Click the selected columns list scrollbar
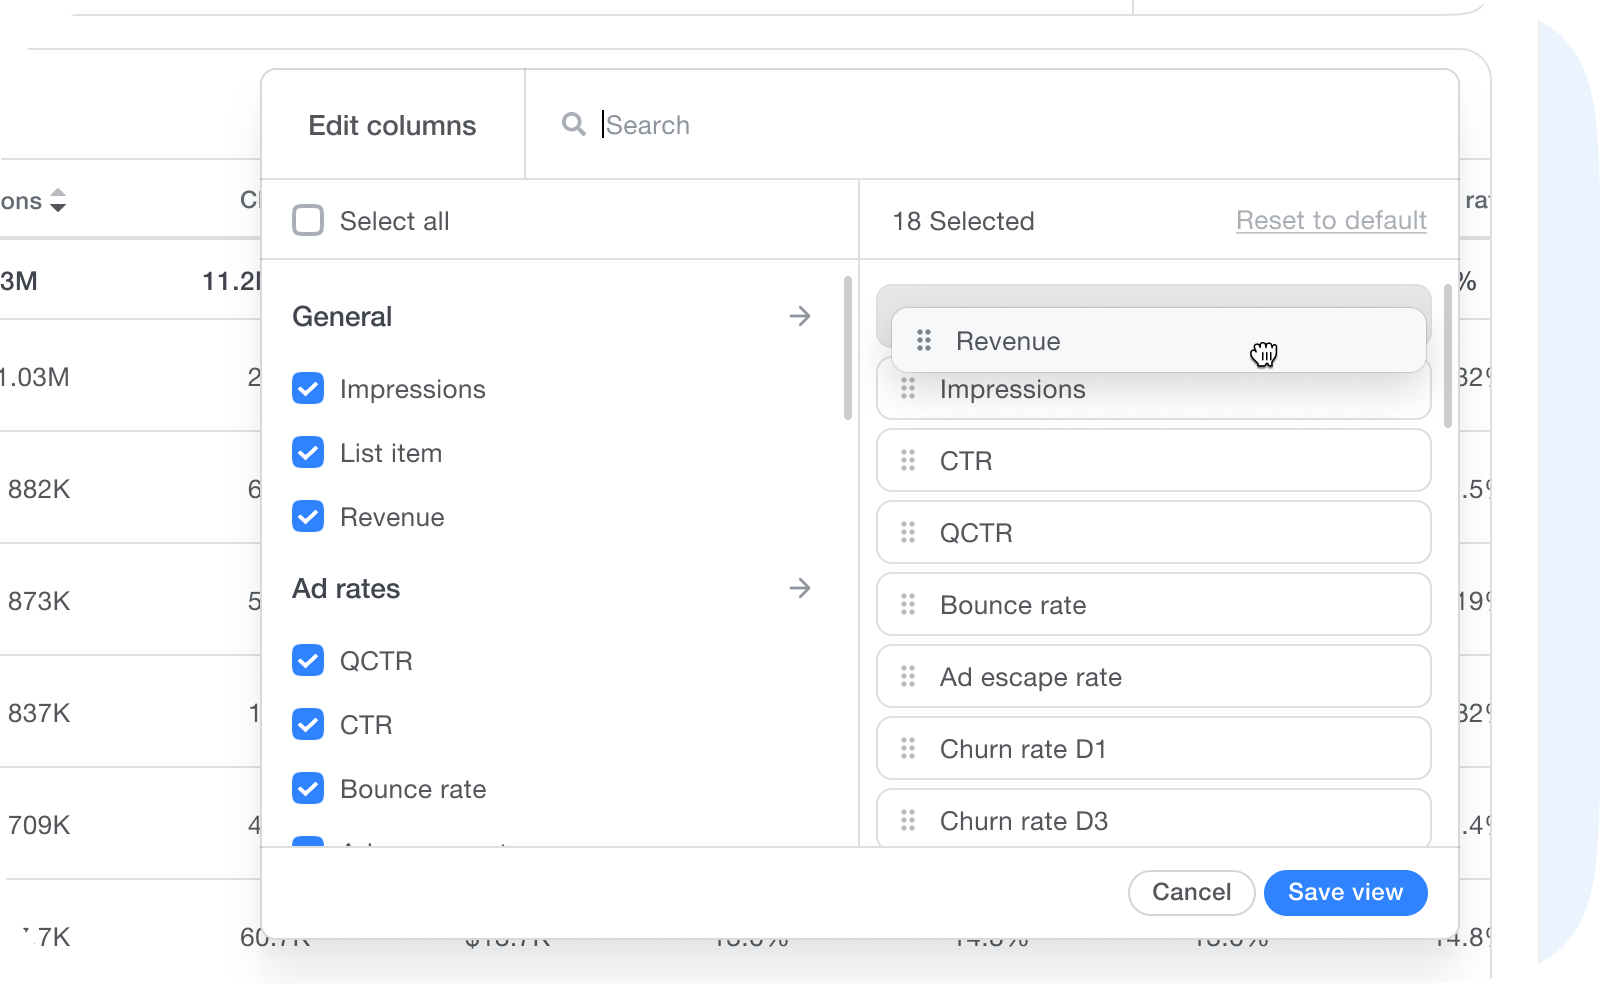Screen dimensions: 1600x984 tap(1447, 357)
